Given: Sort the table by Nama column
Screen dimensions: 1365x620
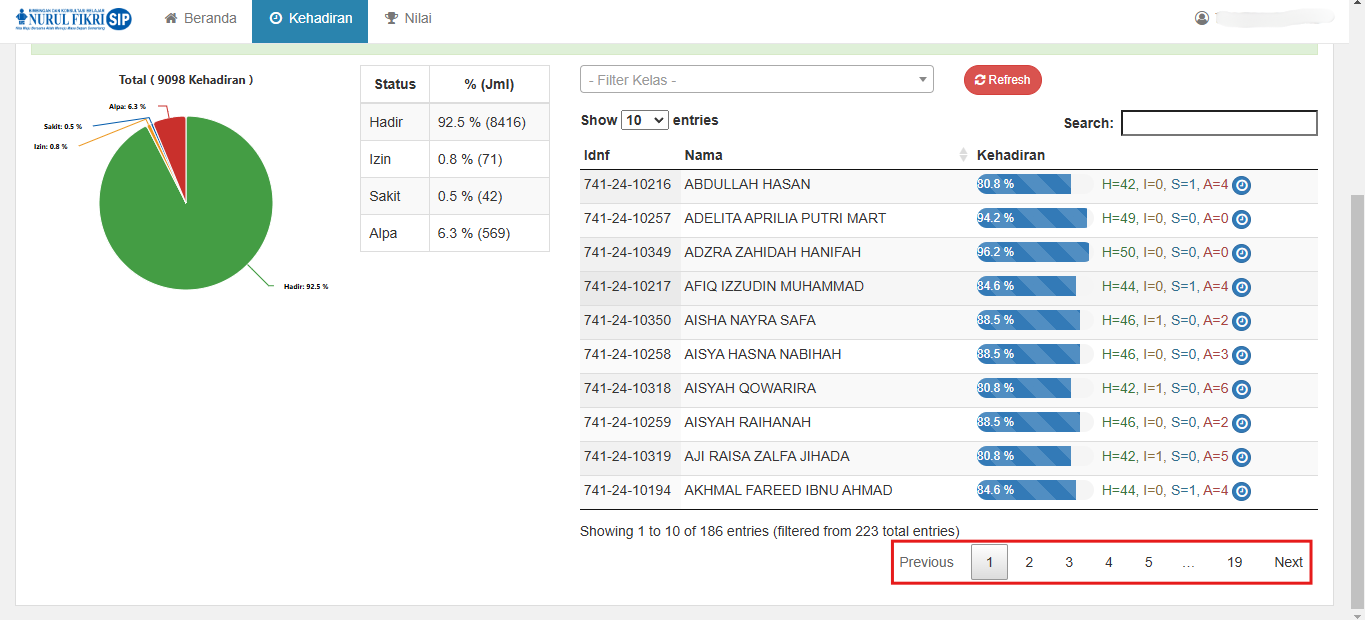Looking at the screenshot, I should tap(820, 155).
